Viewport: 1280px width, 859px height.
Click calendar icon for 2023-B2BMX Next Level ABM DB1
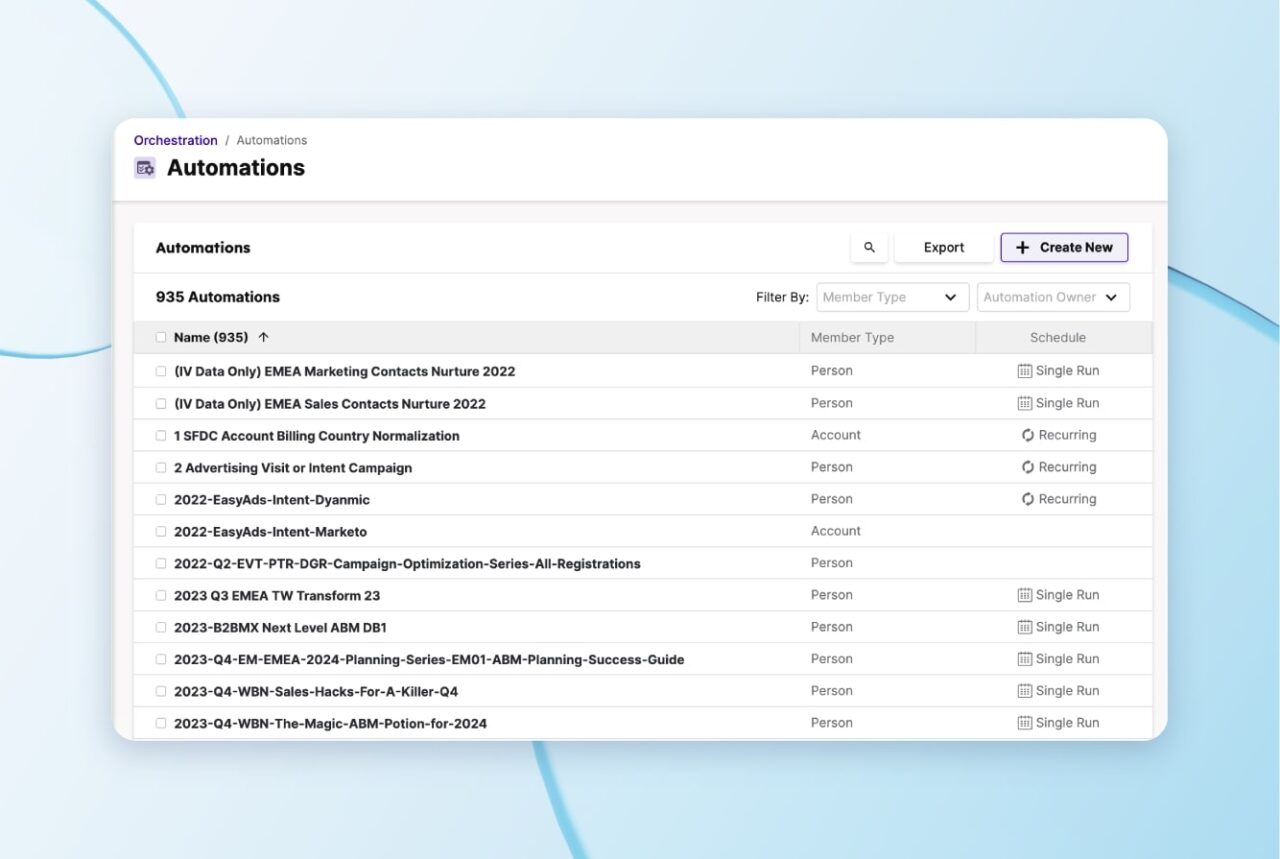click(1024, 628)
